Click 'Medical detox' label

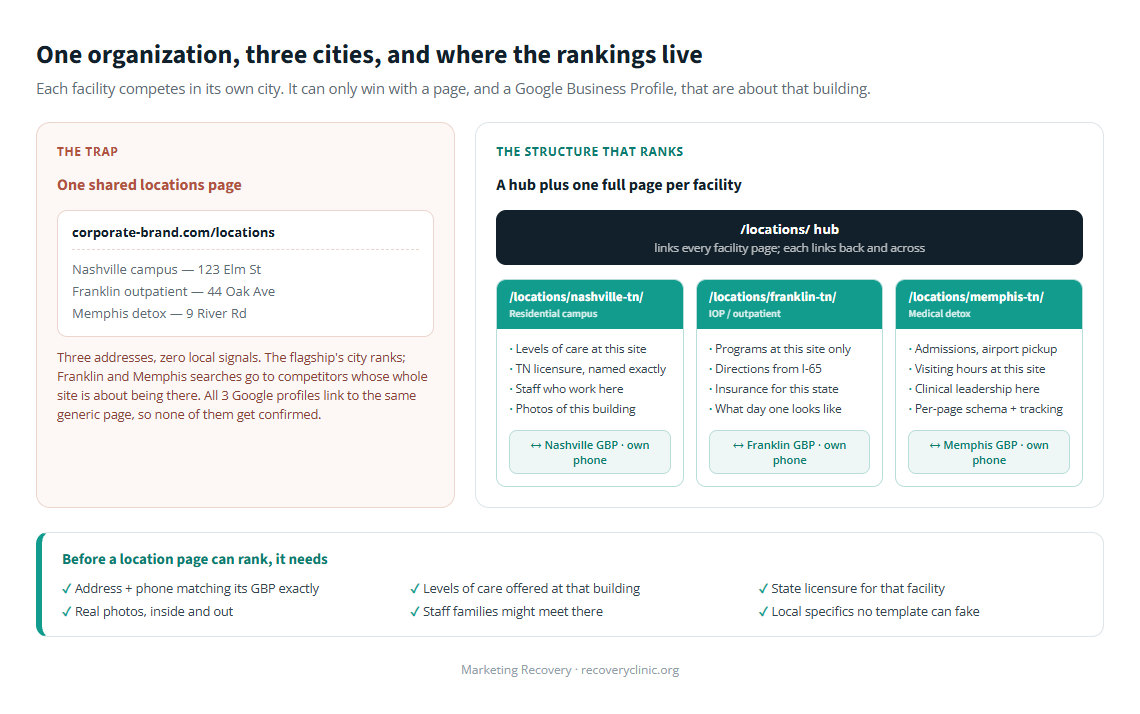(939, 313)
